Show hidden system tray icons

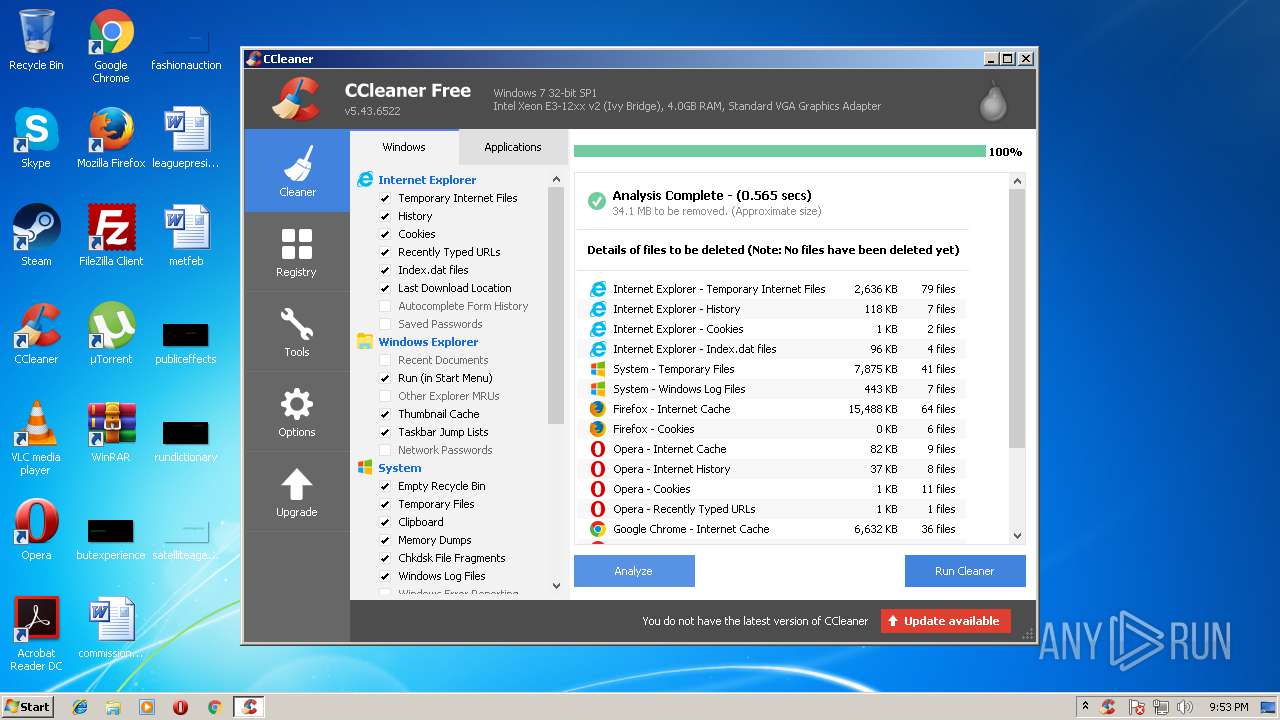(1086, 707)
